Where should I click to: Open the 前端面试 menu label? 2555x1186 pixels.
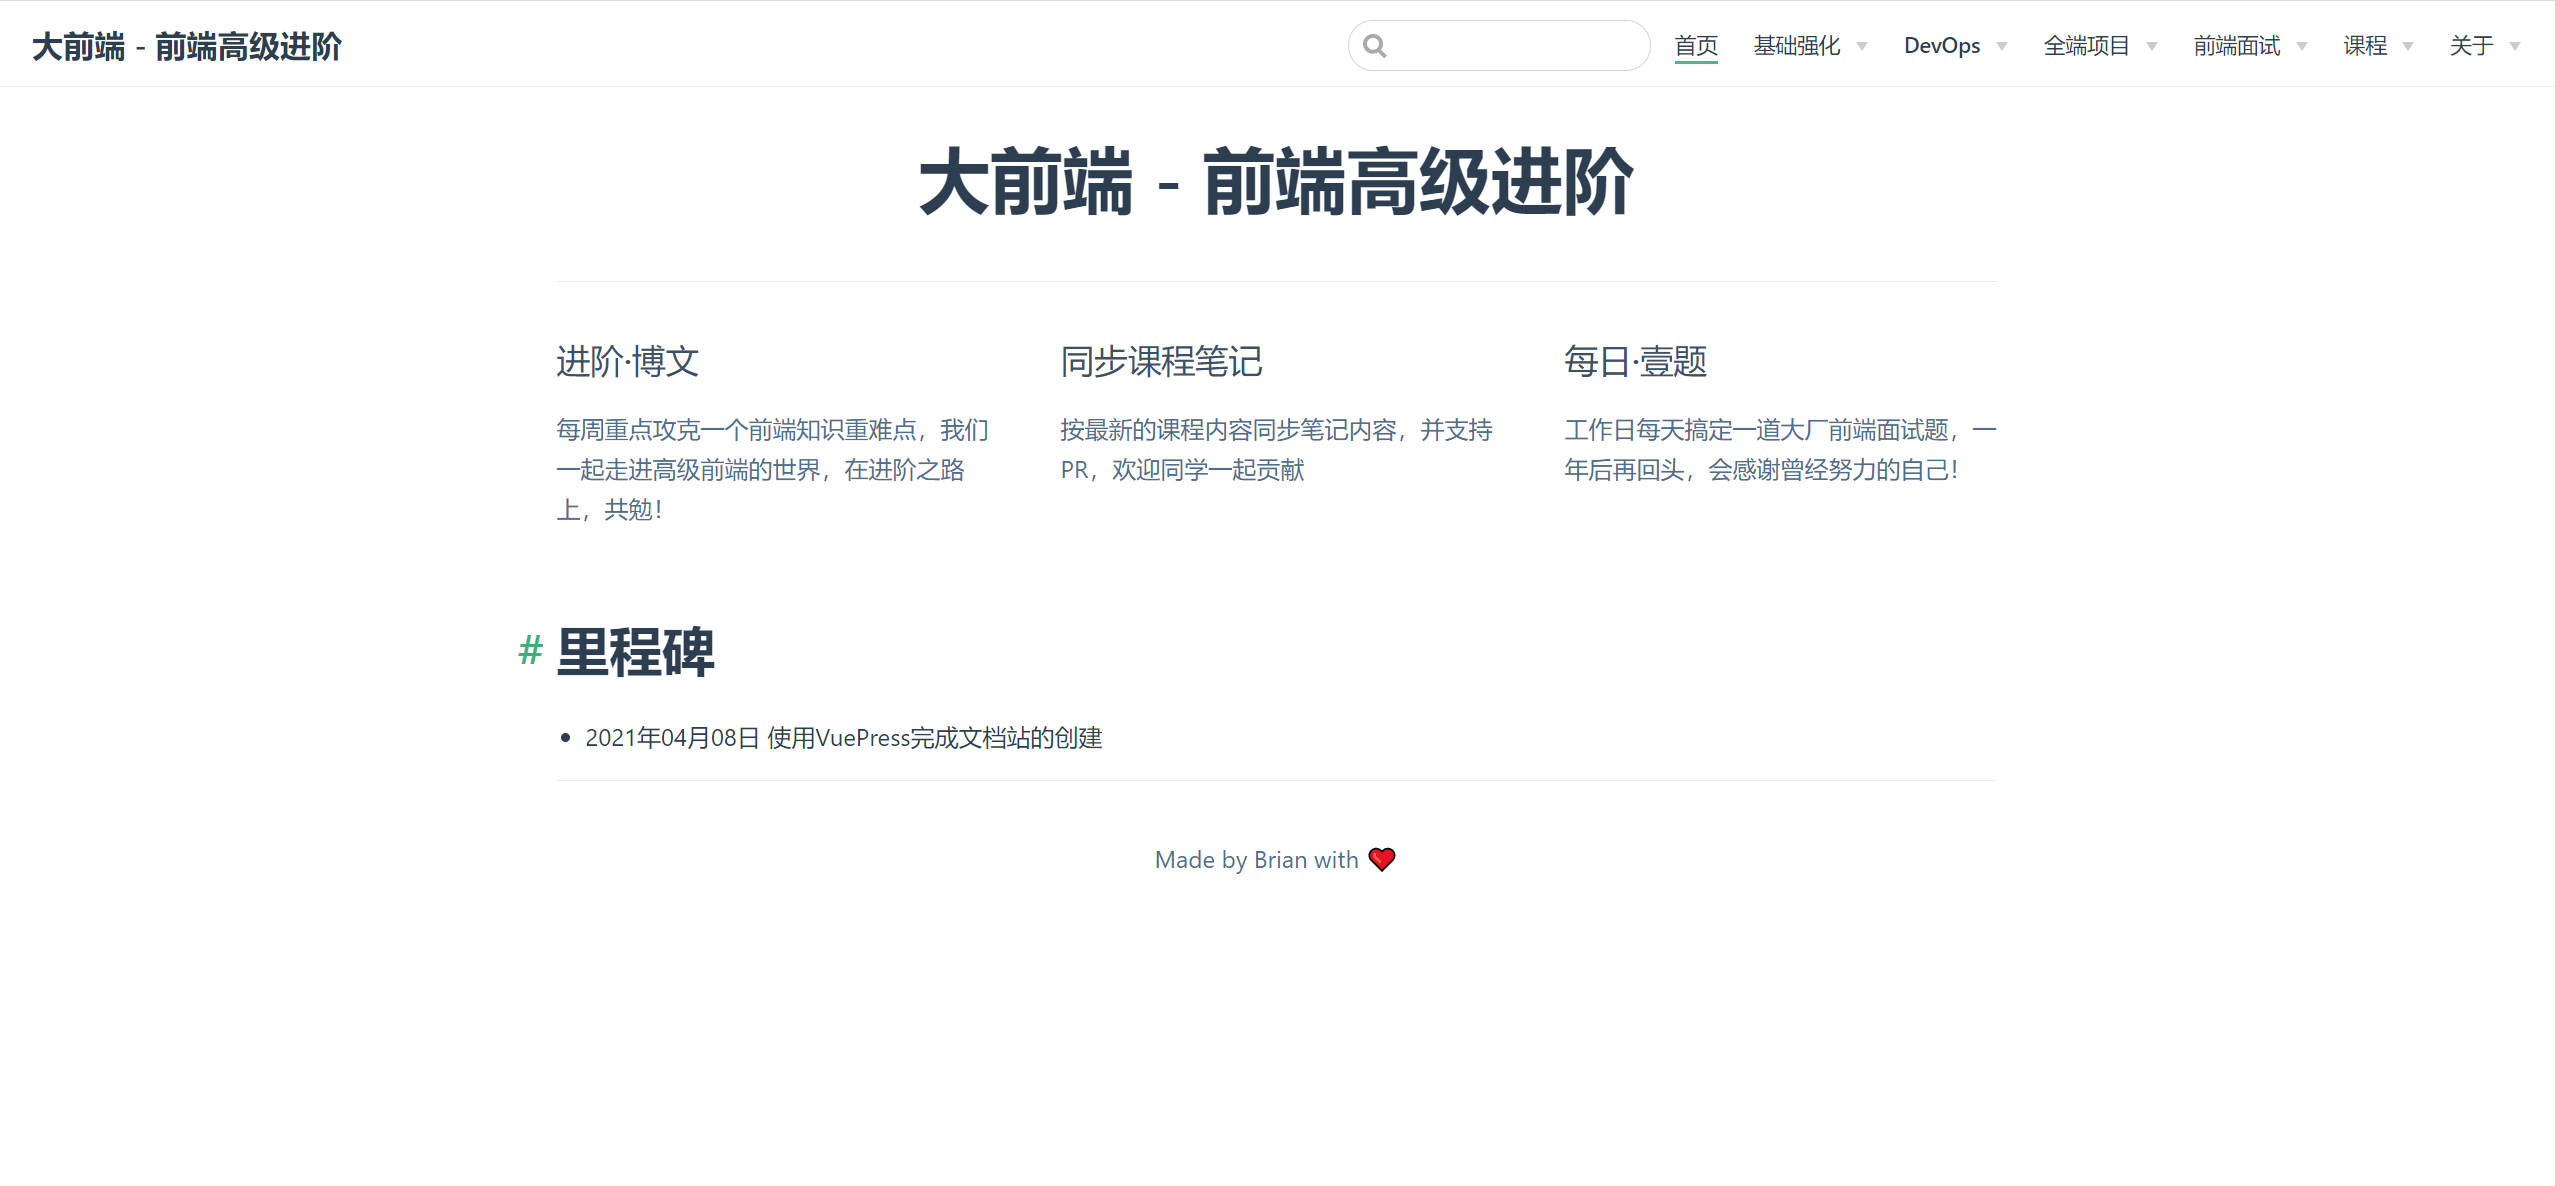point(2236,46)
